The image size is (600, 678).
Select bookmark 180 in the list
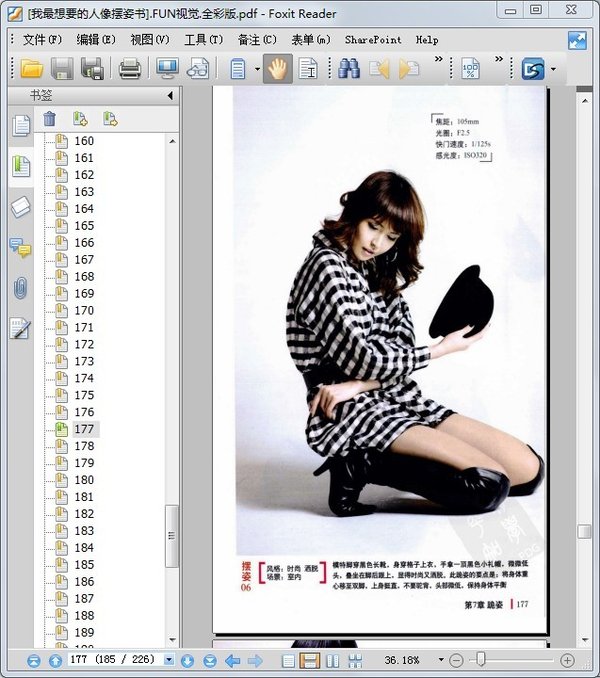(84, 479)
